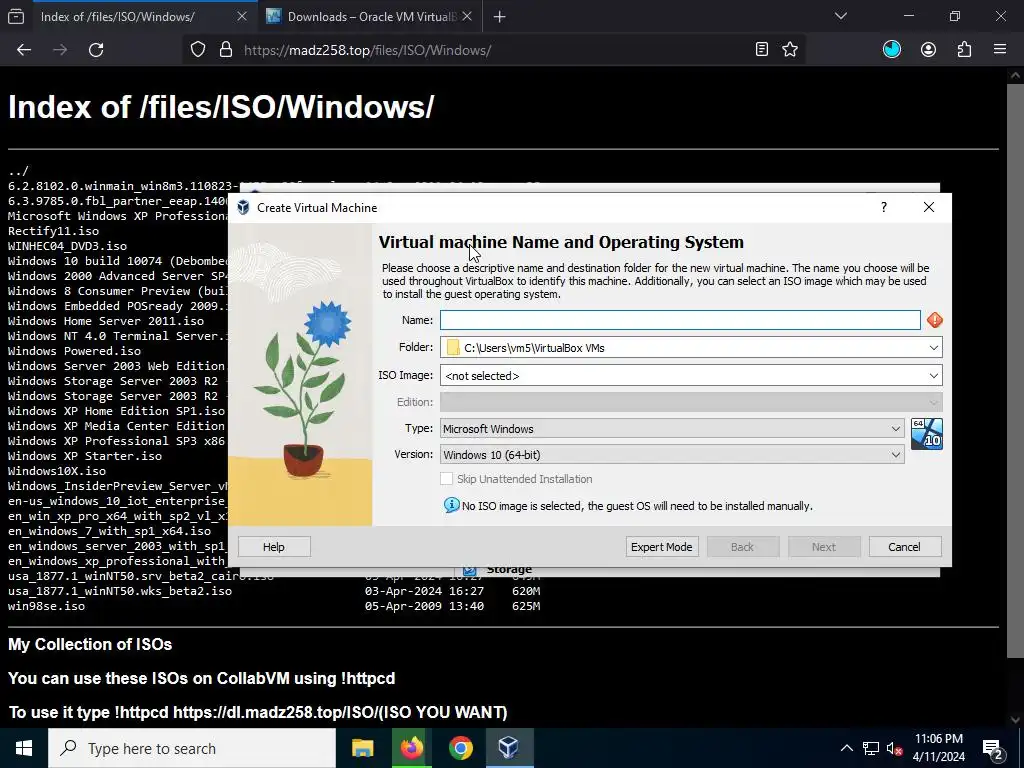Click the Windows 10 64-bit OS icon

click(x=927, y=434)
